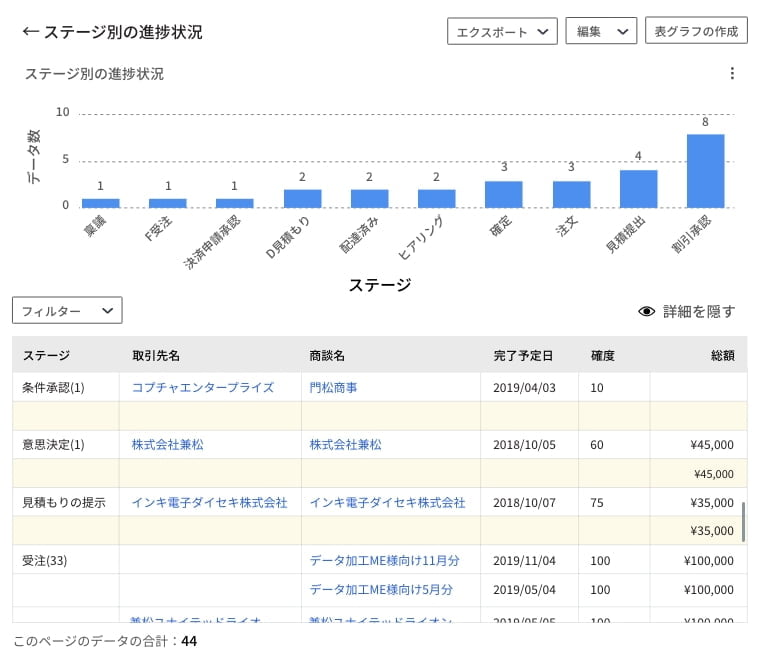The height and width of the screenshot is (660, 760).
Task: Sort by the 取引先名 column header
Action: pyautogui.click(x=156, y=355)
